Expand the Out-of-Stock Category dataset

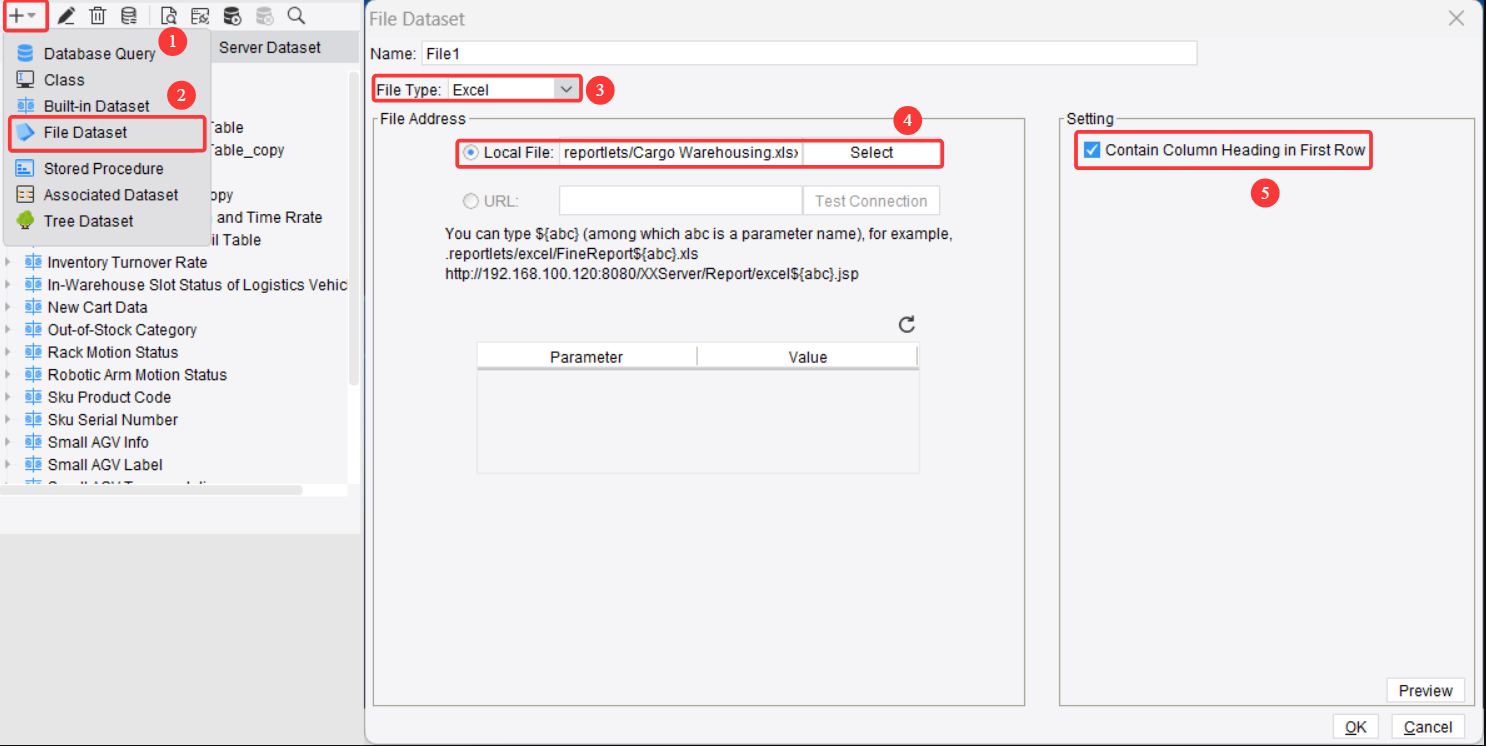click(x=9, y=330)
